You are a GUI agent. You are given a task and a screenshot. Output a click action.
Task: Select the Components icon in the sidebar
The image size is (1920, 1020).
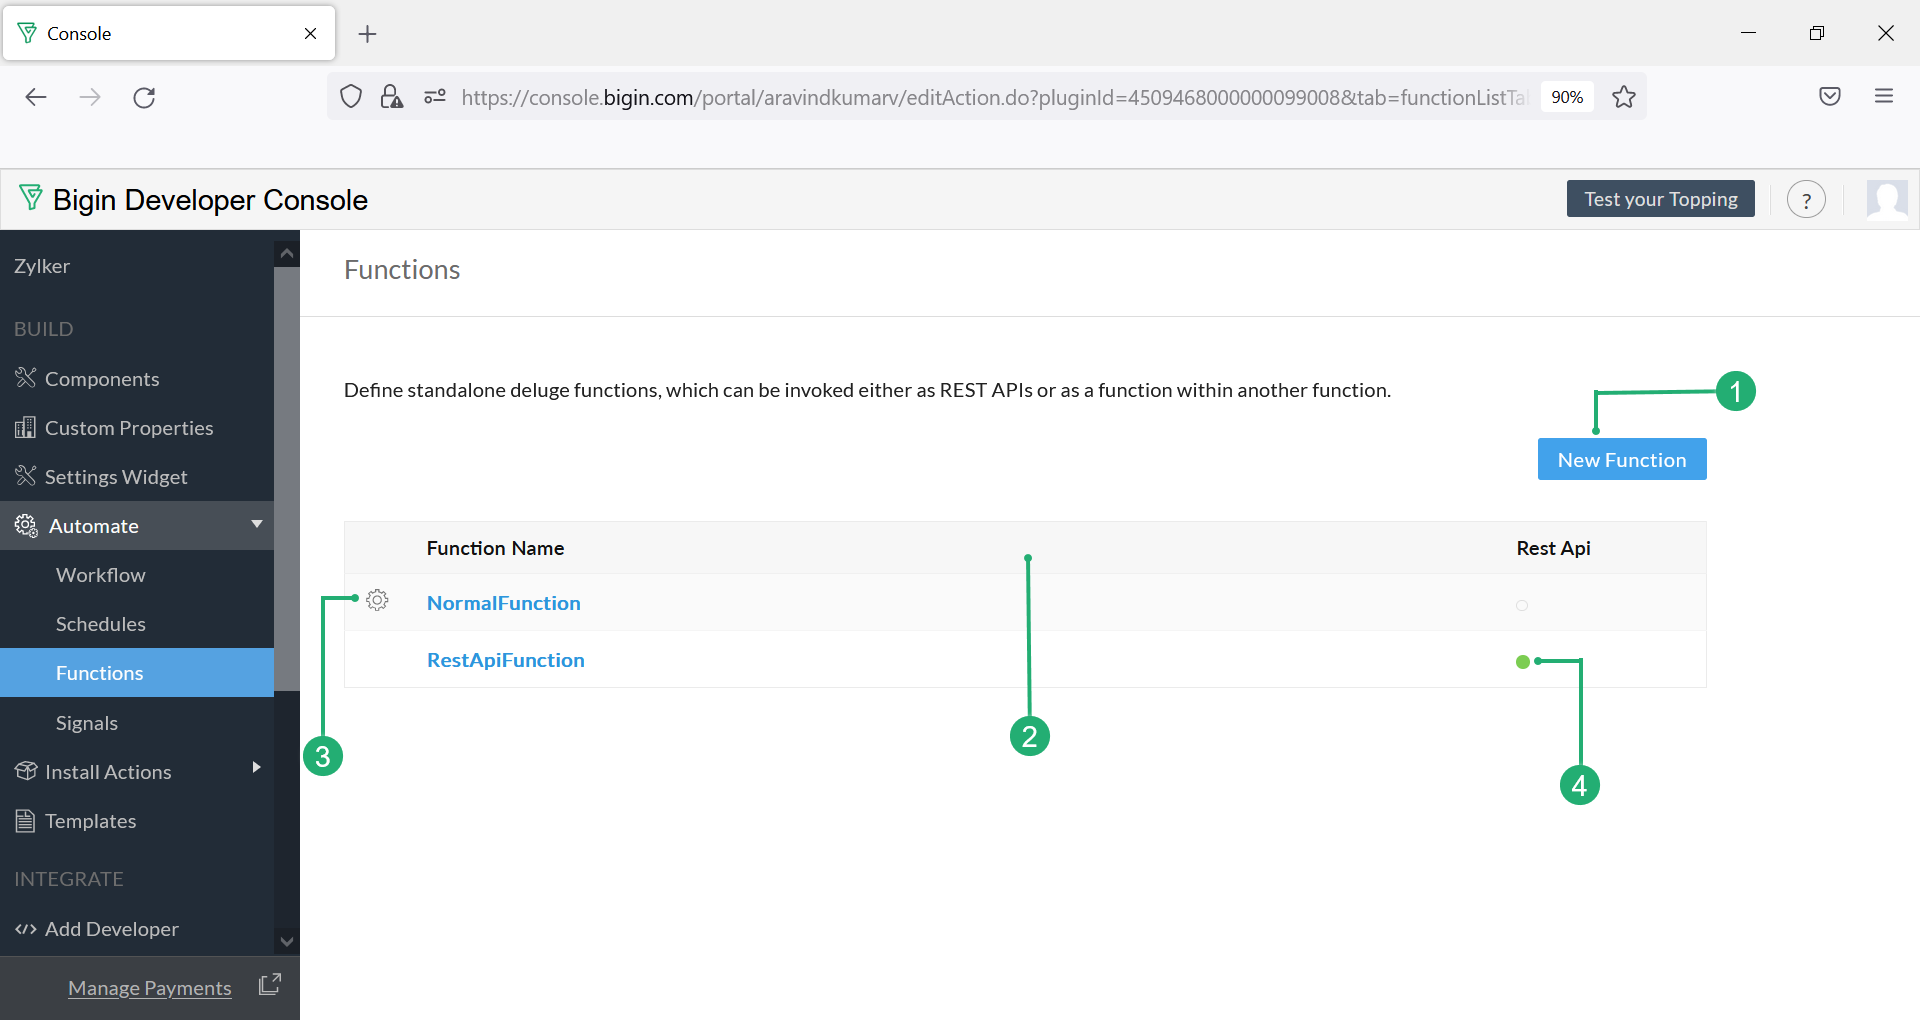[x=26, y=378]
